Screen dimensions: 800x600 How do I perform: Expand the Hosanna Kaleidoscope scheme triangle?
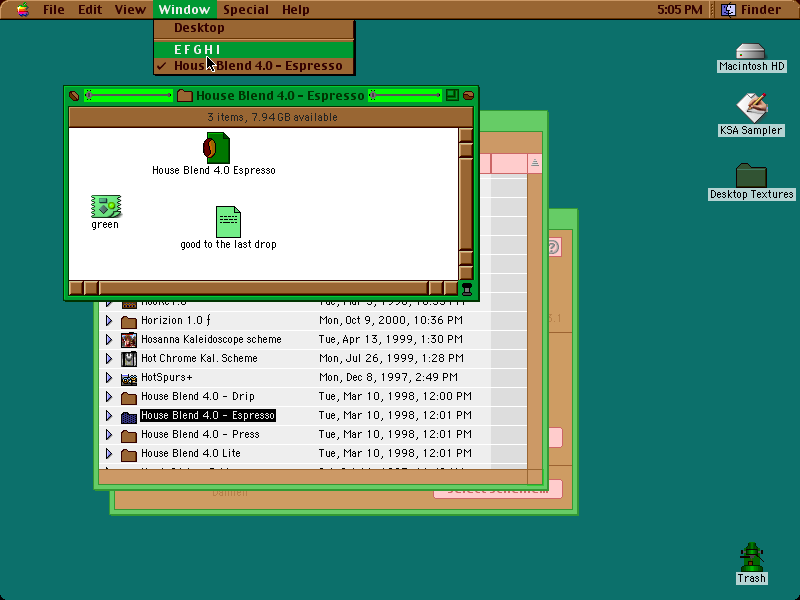pos(109,339)
